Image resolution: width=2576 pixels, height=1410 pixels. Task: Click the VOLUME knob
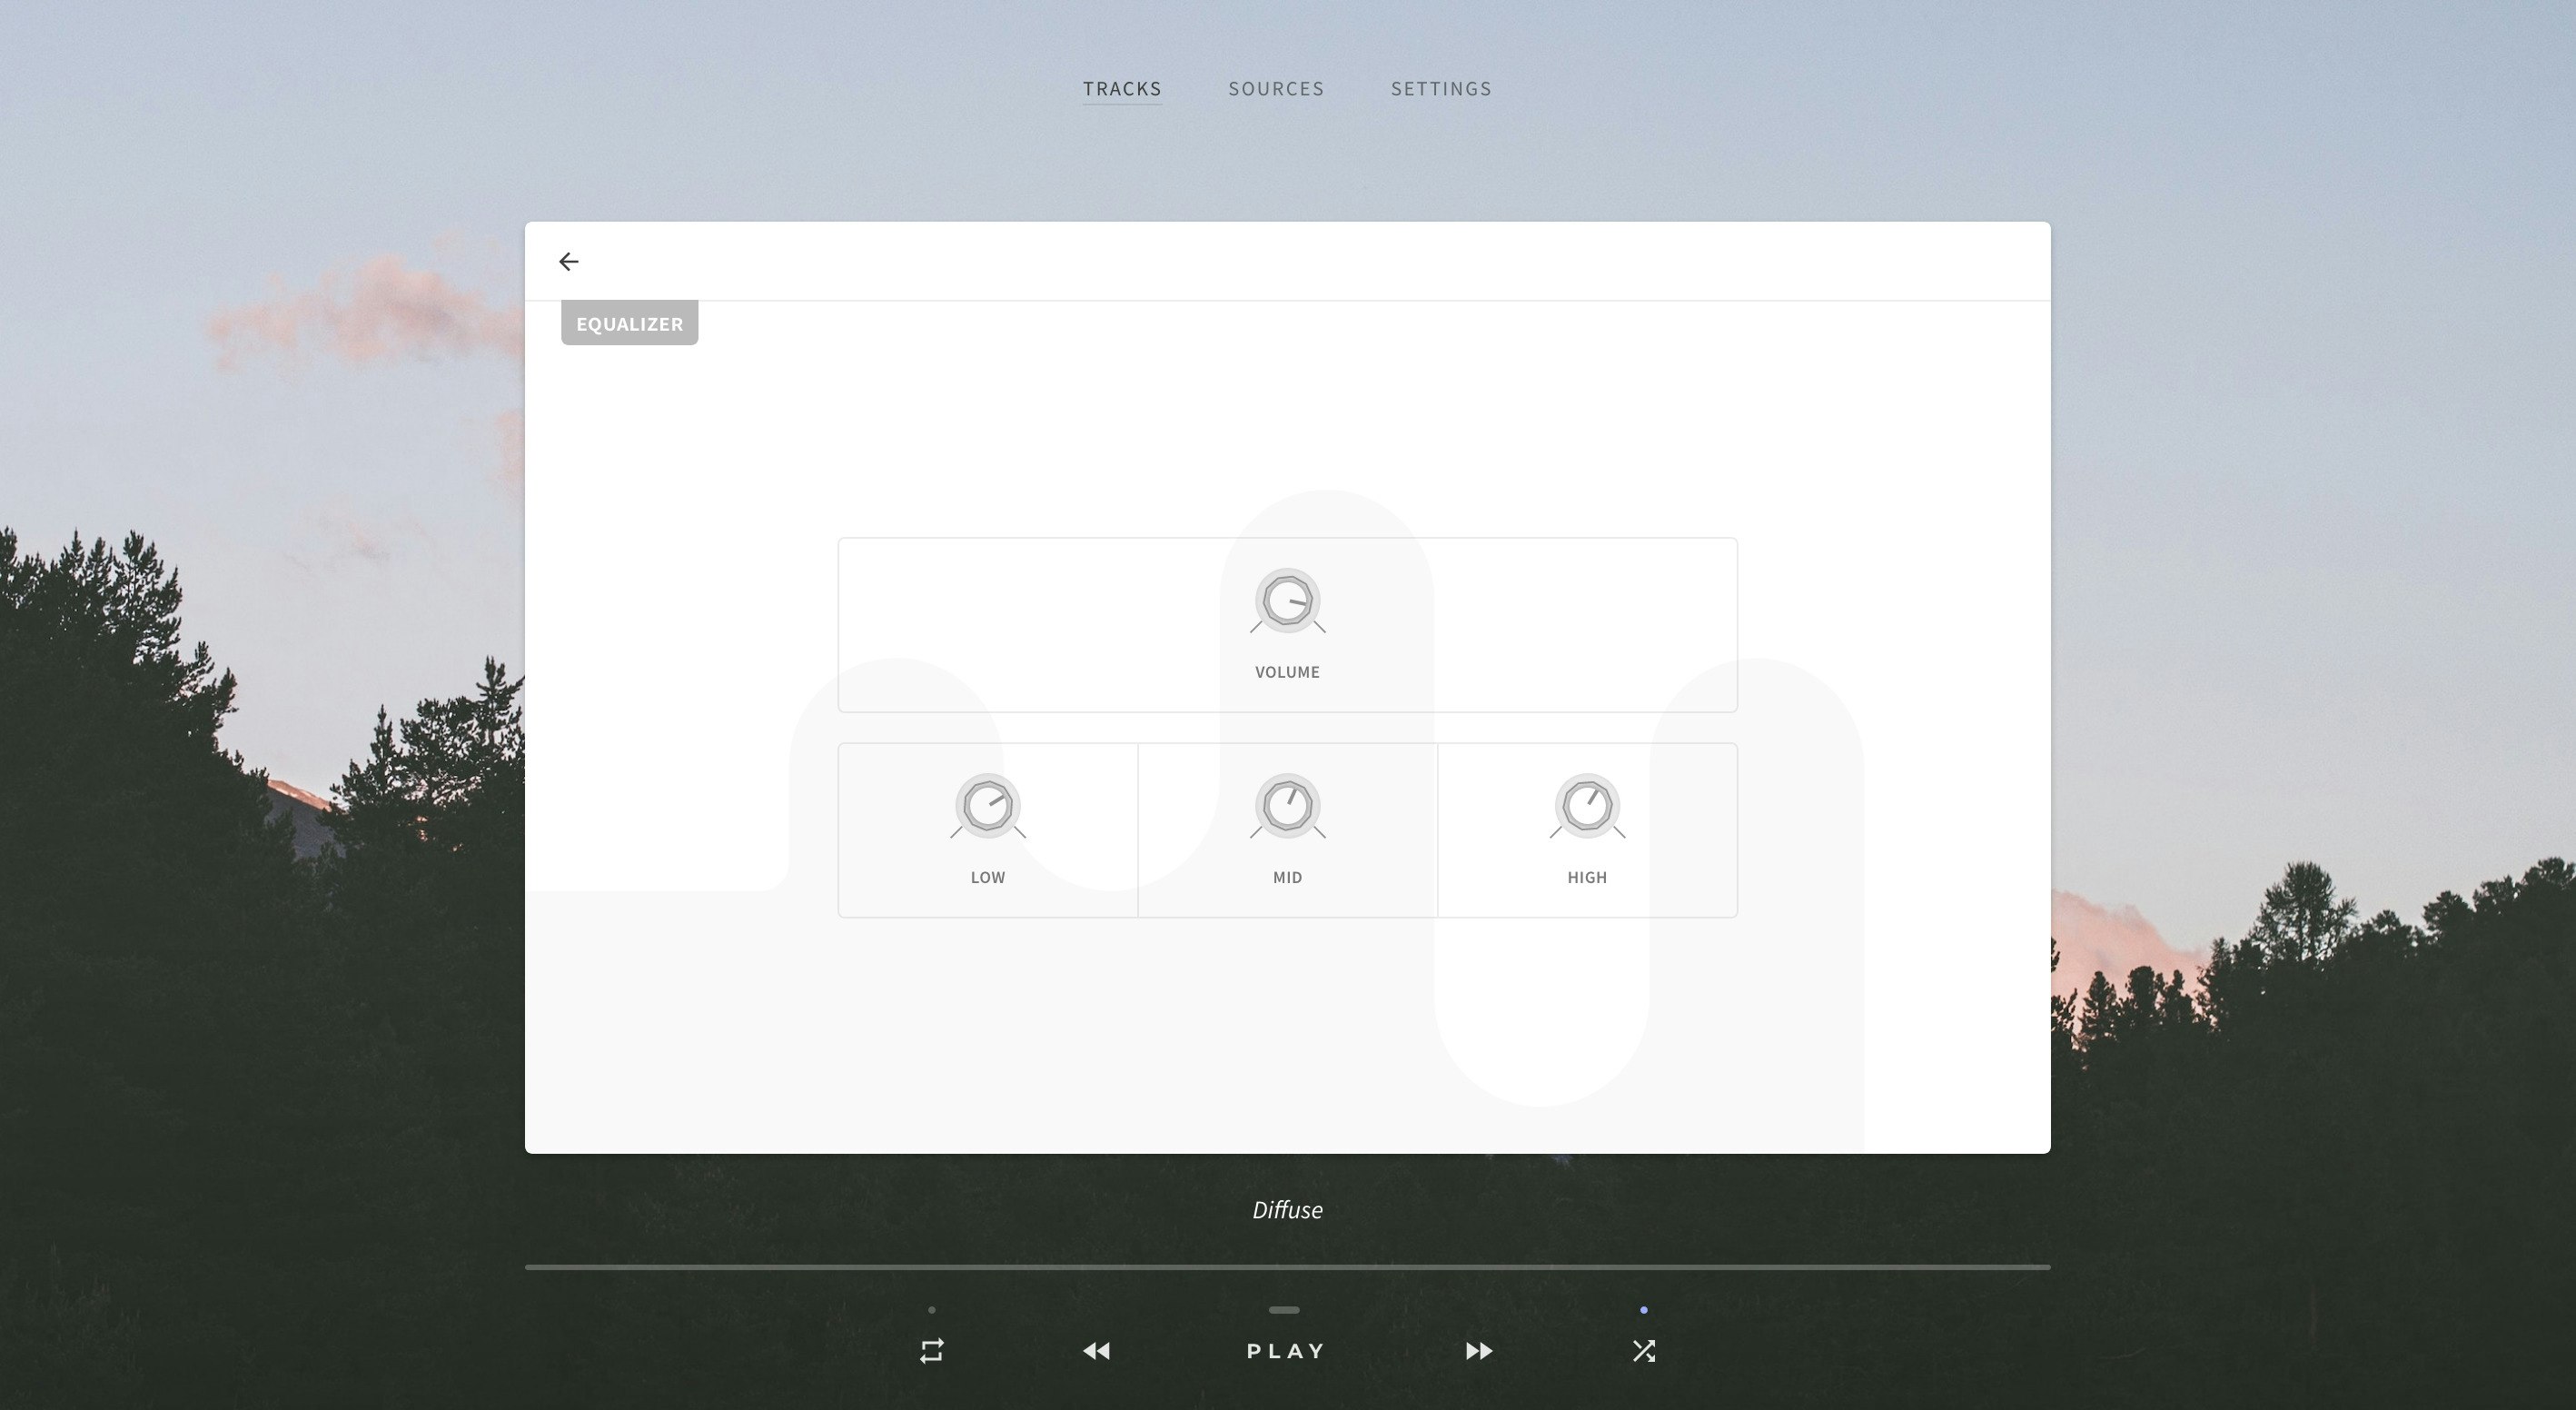(1287, 601)
